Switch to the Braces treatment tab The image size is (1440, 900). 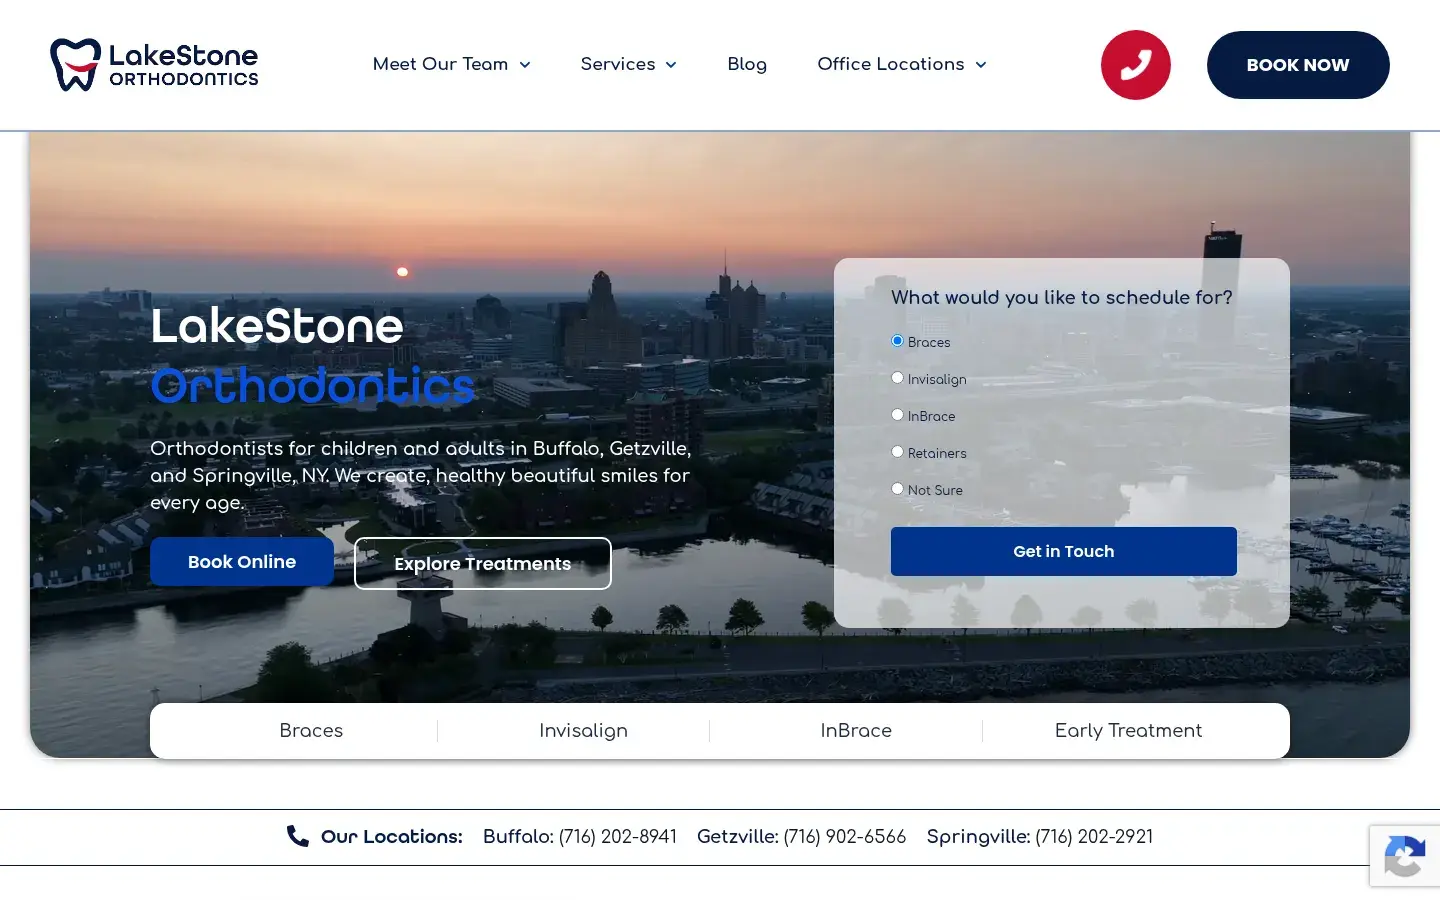[x=311, y=731]
